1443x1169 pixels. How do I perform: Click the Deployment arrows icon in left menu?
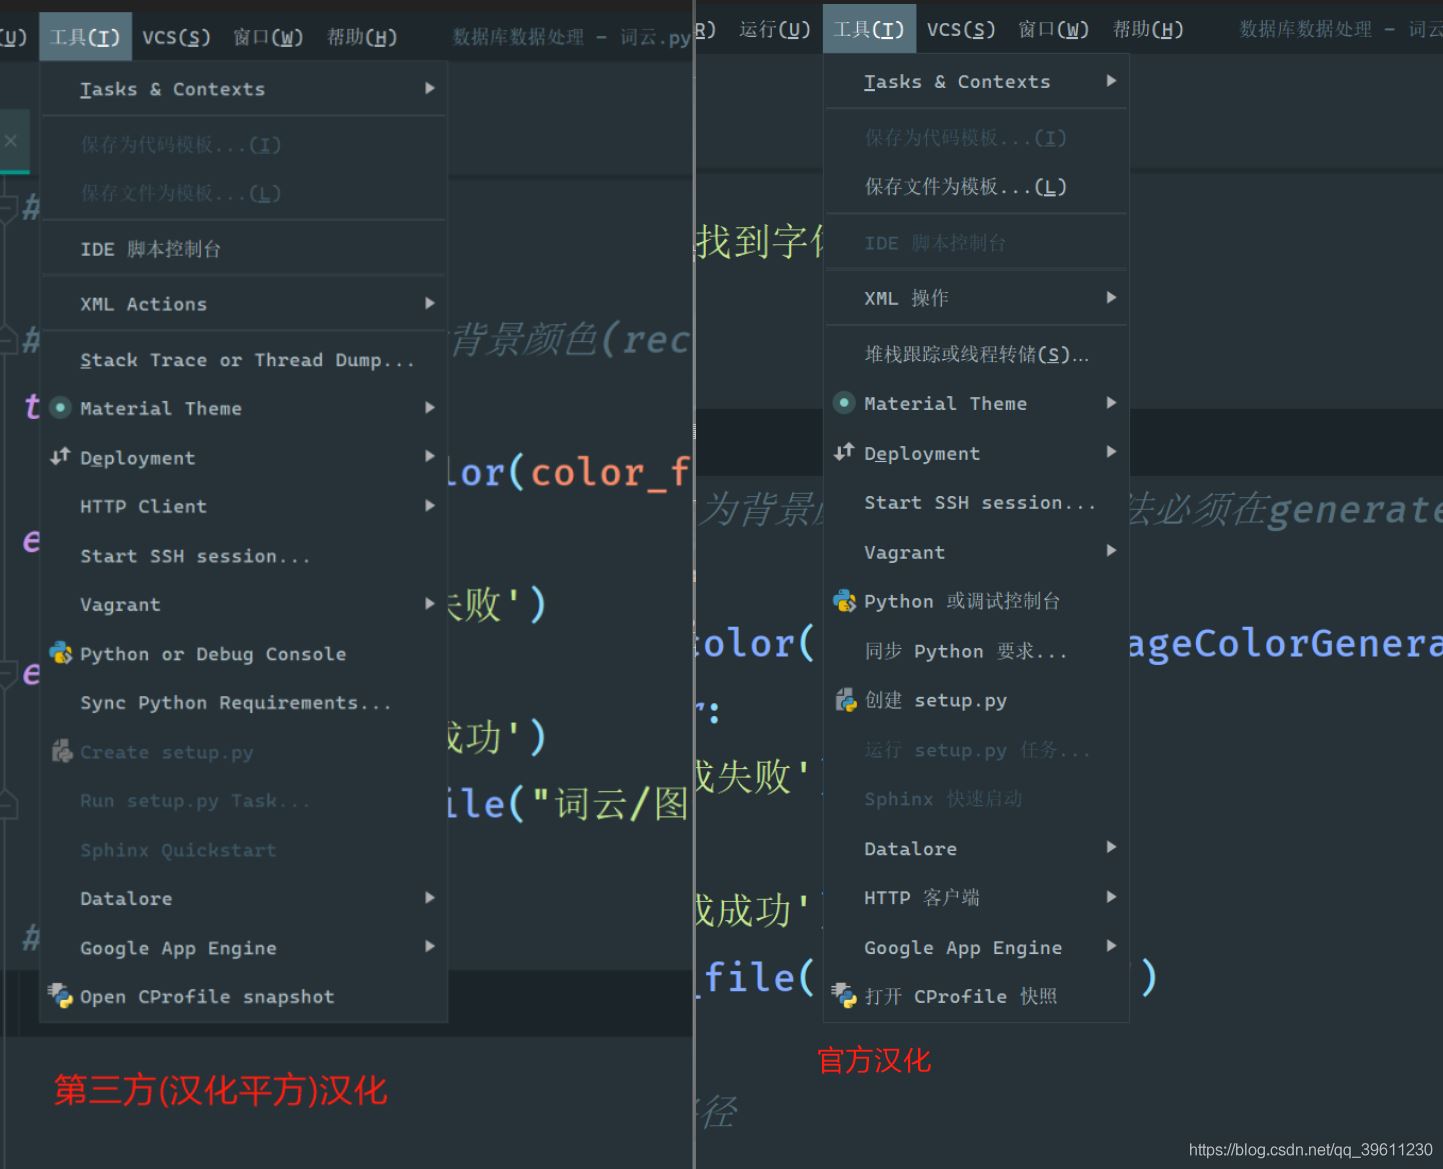click(60, 456)
